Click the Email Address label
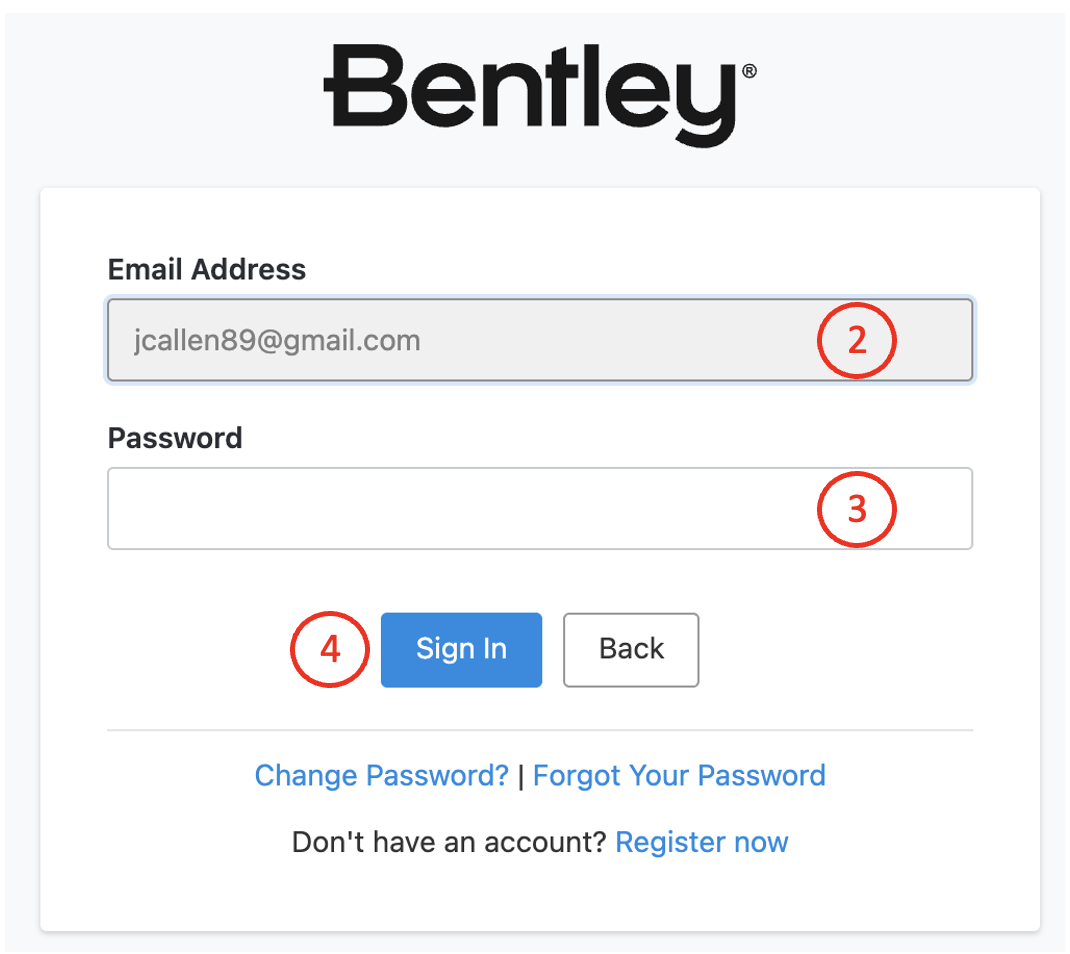 click(x=207, y=269)
